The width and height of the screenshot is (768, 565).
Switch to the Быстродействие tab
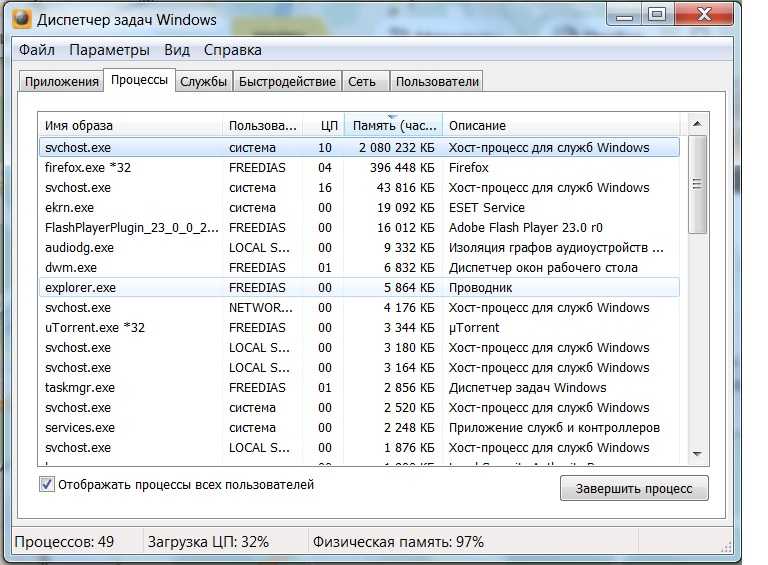point(288,81)
